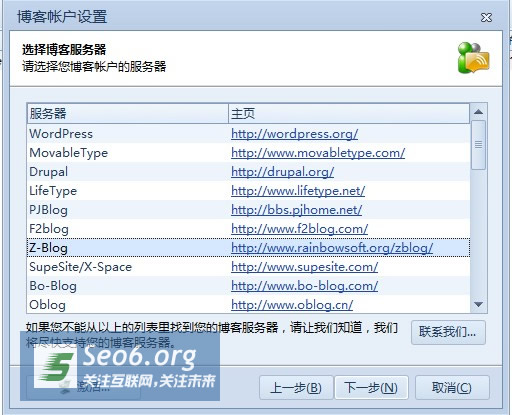512x415 pixels.
Task: Click the 取消(C) button
Action: point(452,388)
